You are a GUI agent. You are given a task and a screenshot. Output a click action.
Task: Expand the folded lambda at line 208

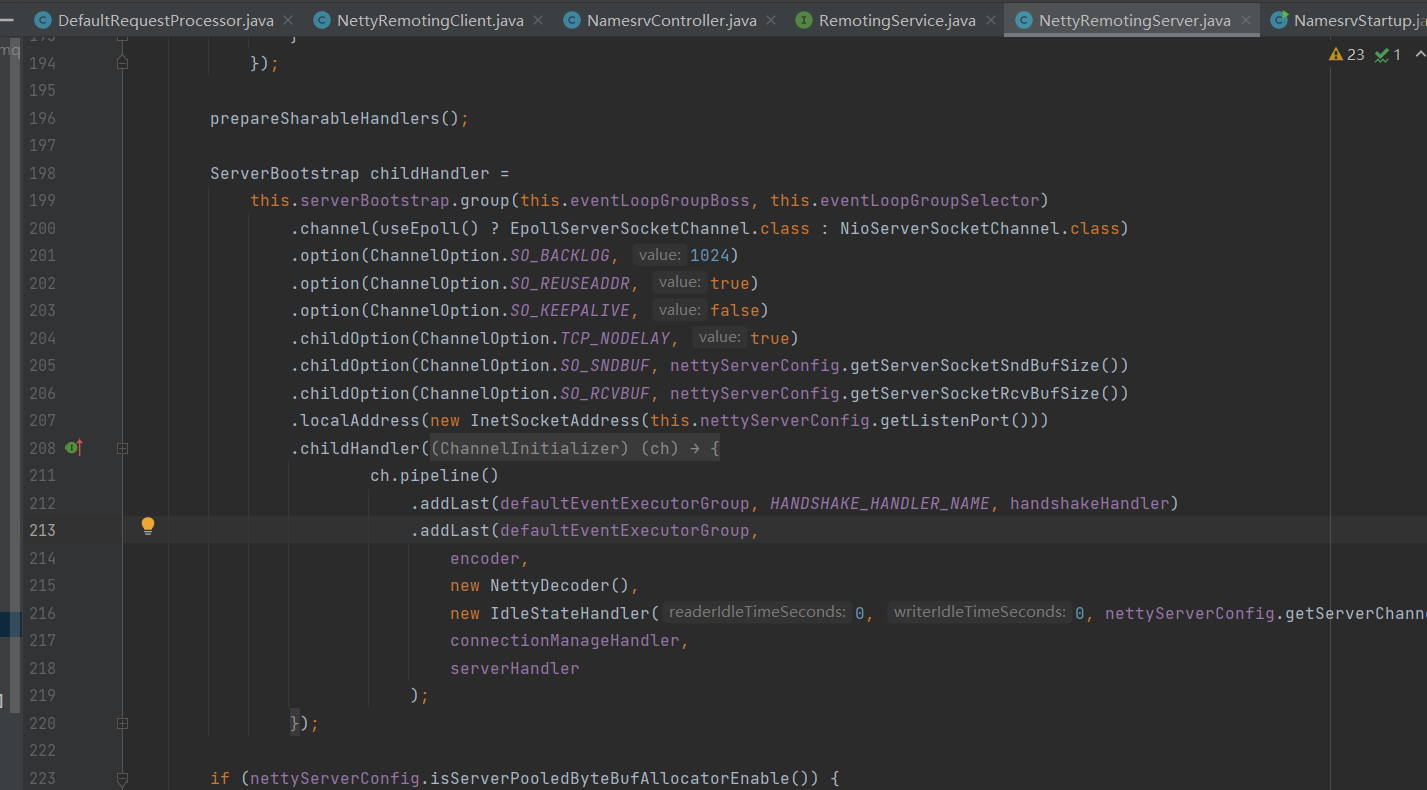click(122, 449)
